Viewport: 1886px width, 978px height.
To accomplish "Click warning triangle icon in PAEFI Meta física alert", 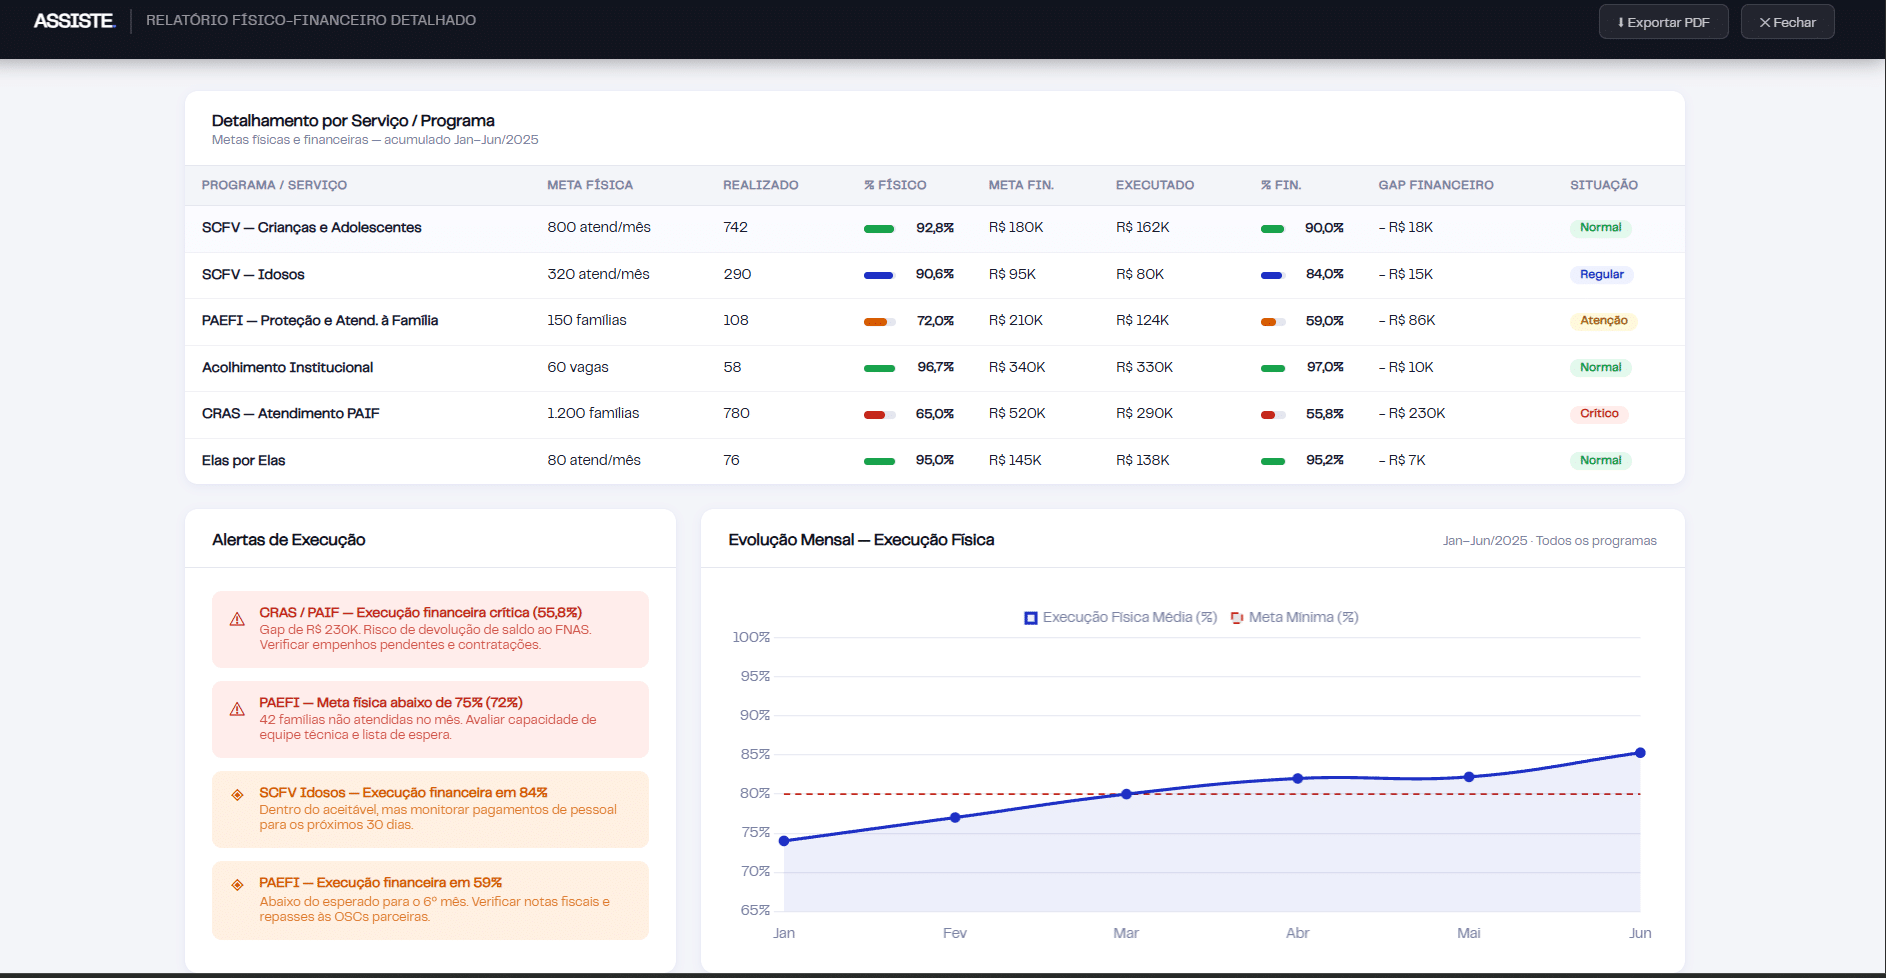I will click(237, 709).
